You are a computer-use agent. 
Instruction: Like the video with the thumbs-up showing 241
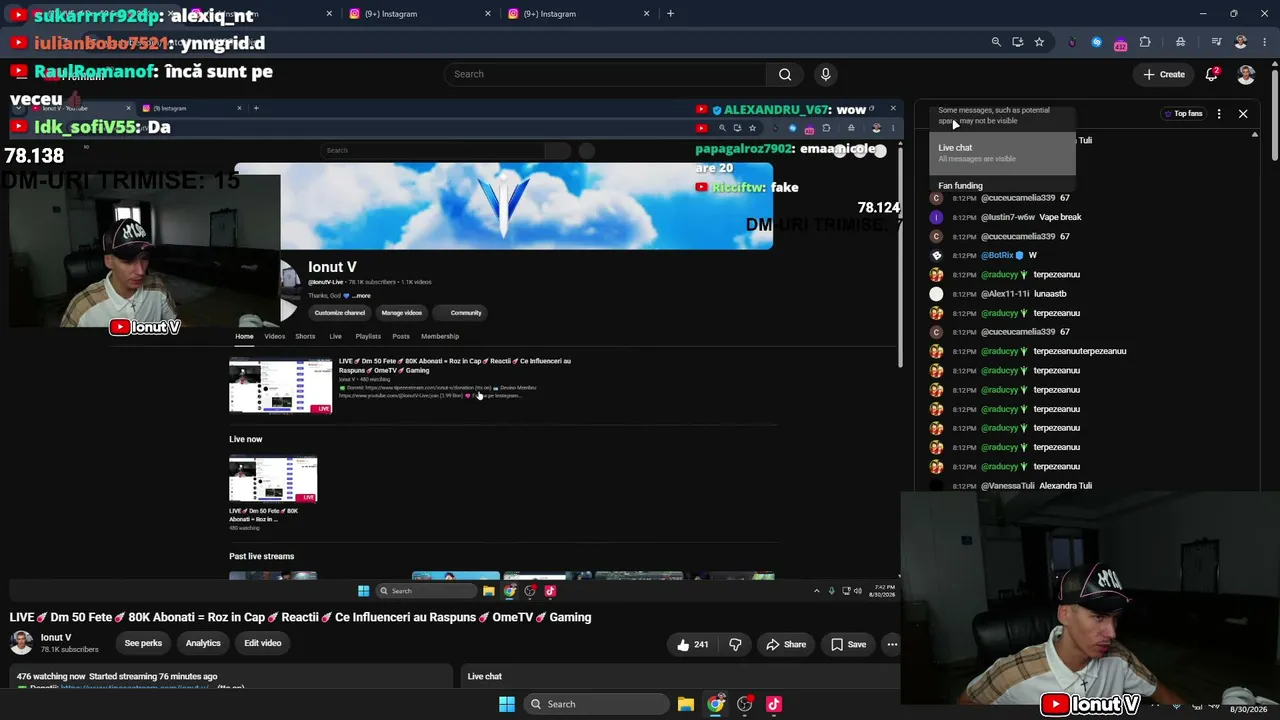(x=692, y=644)
